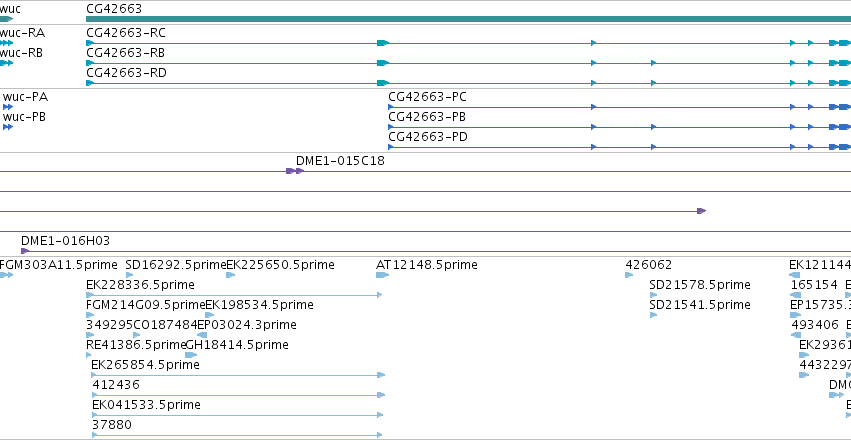Select the DME1-015C18 BAC label

[340, 161]
